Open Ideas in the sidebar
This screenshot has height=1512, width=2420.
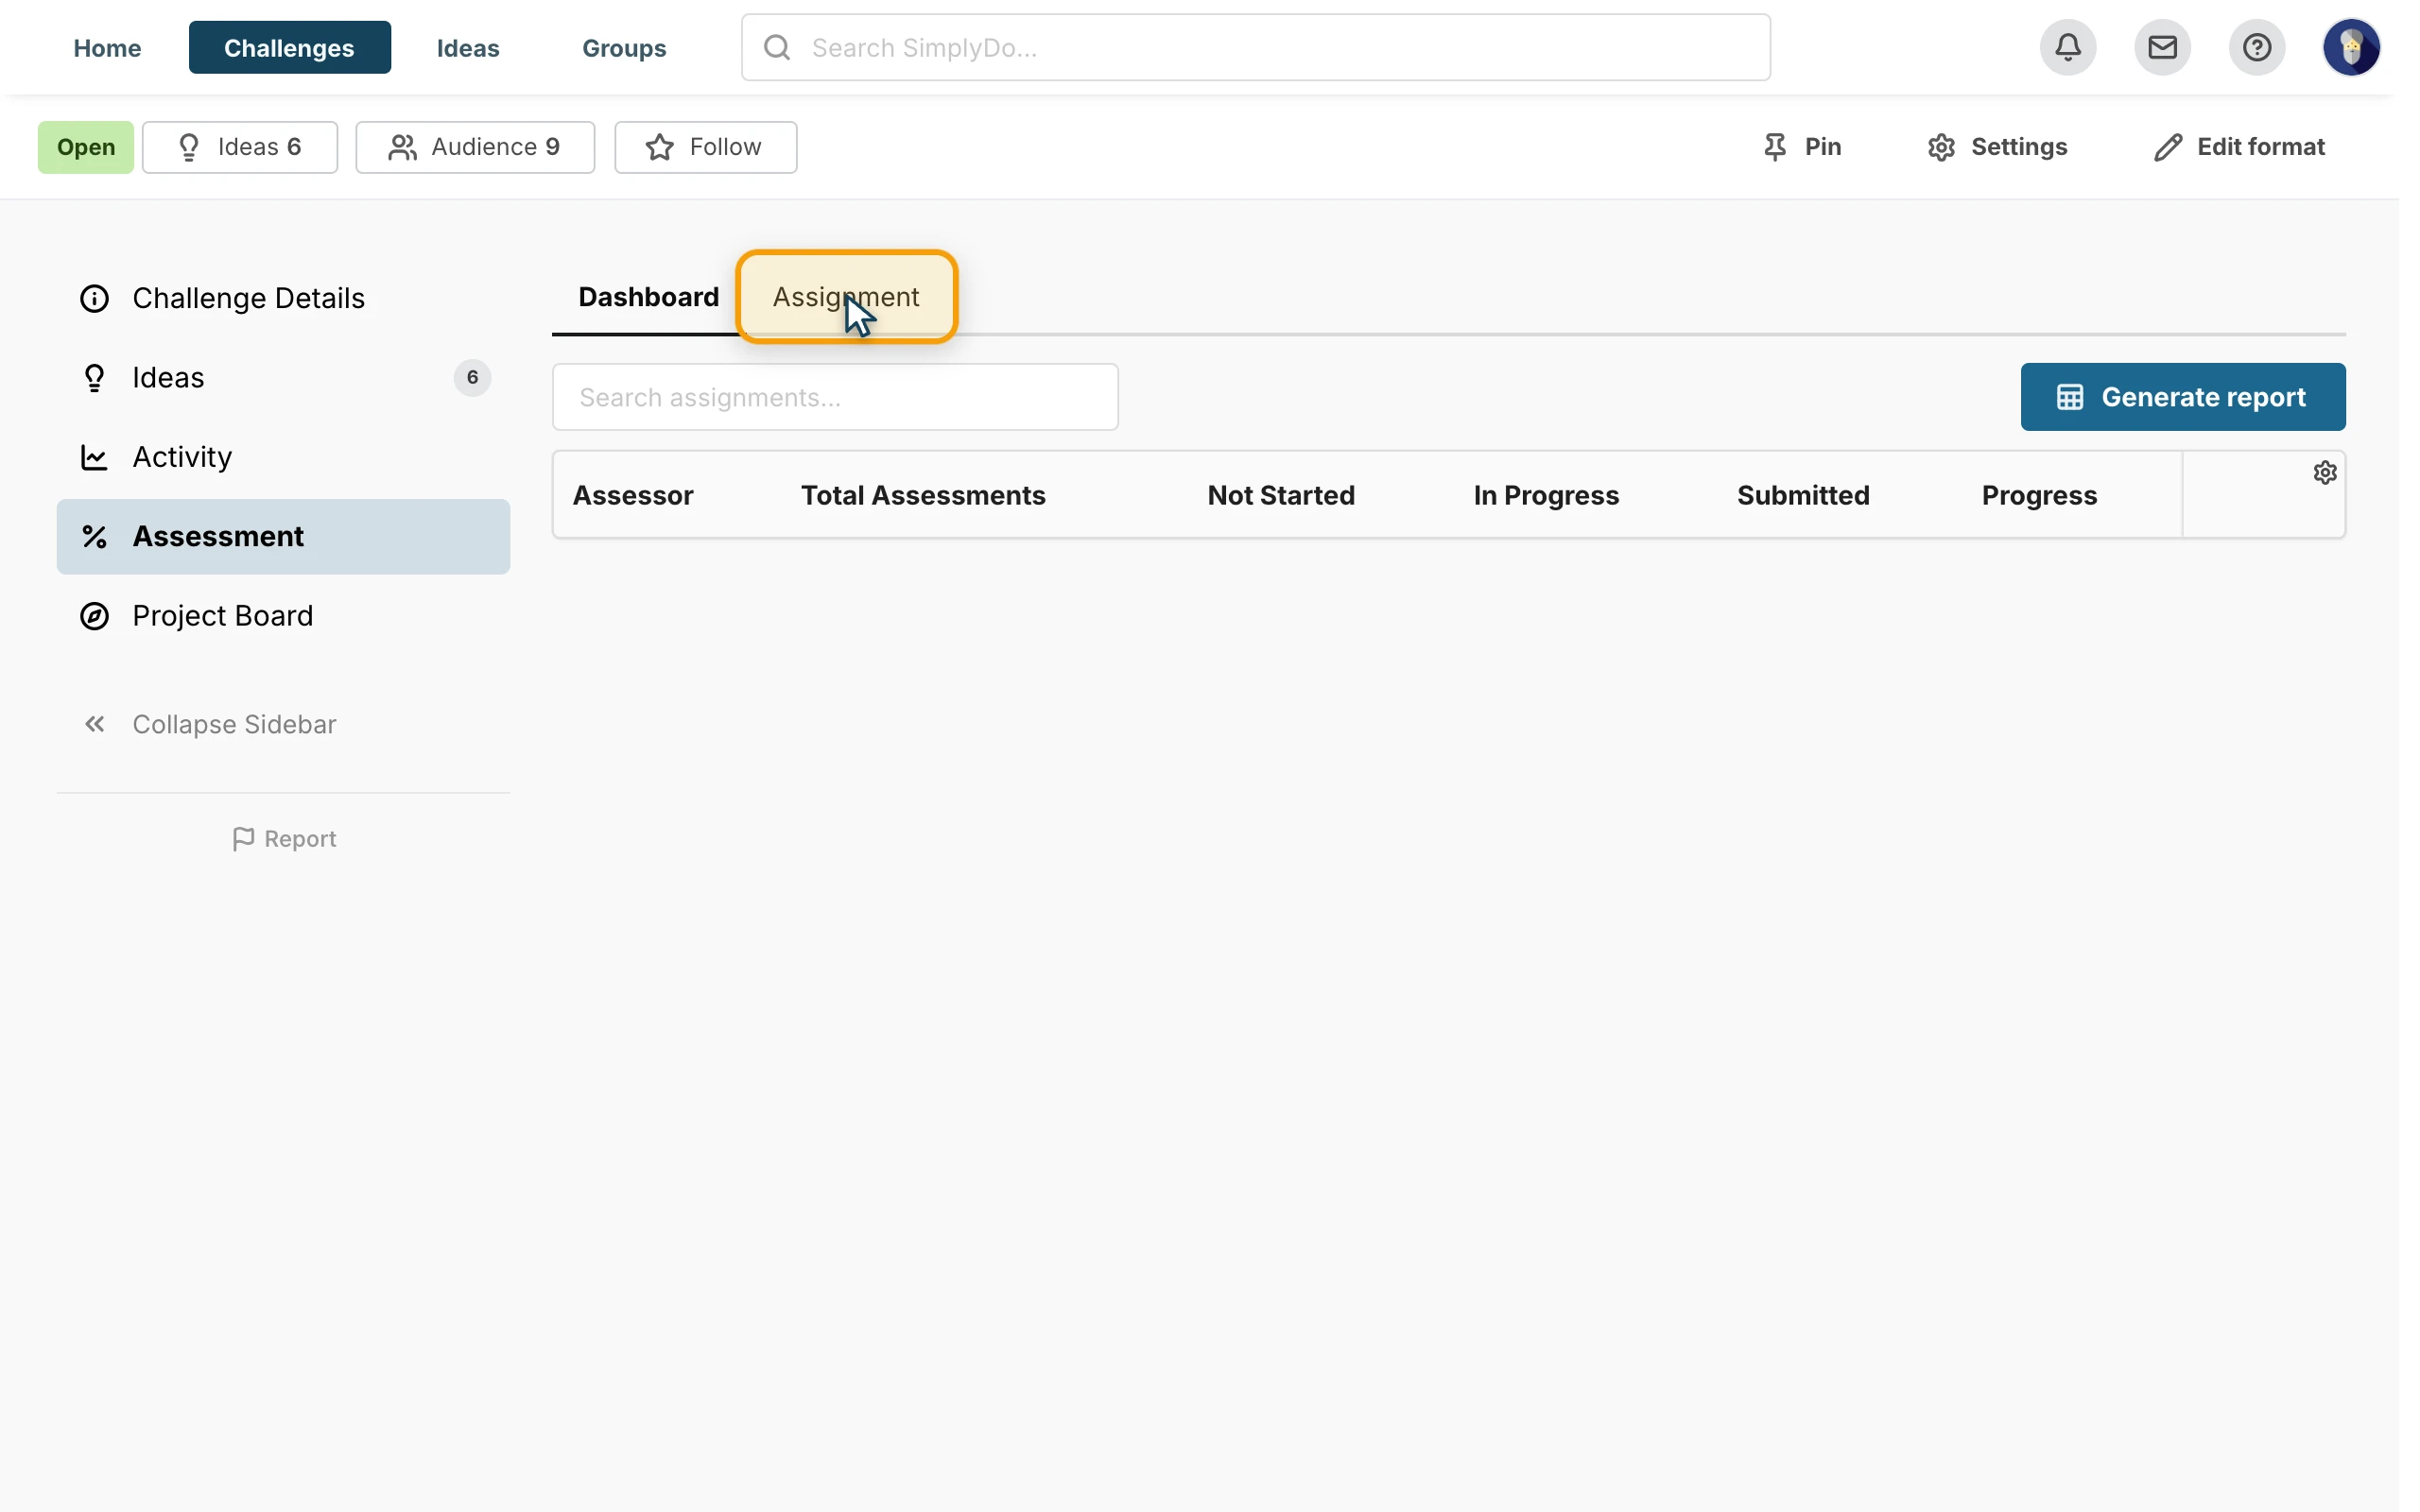pos(283,378)
